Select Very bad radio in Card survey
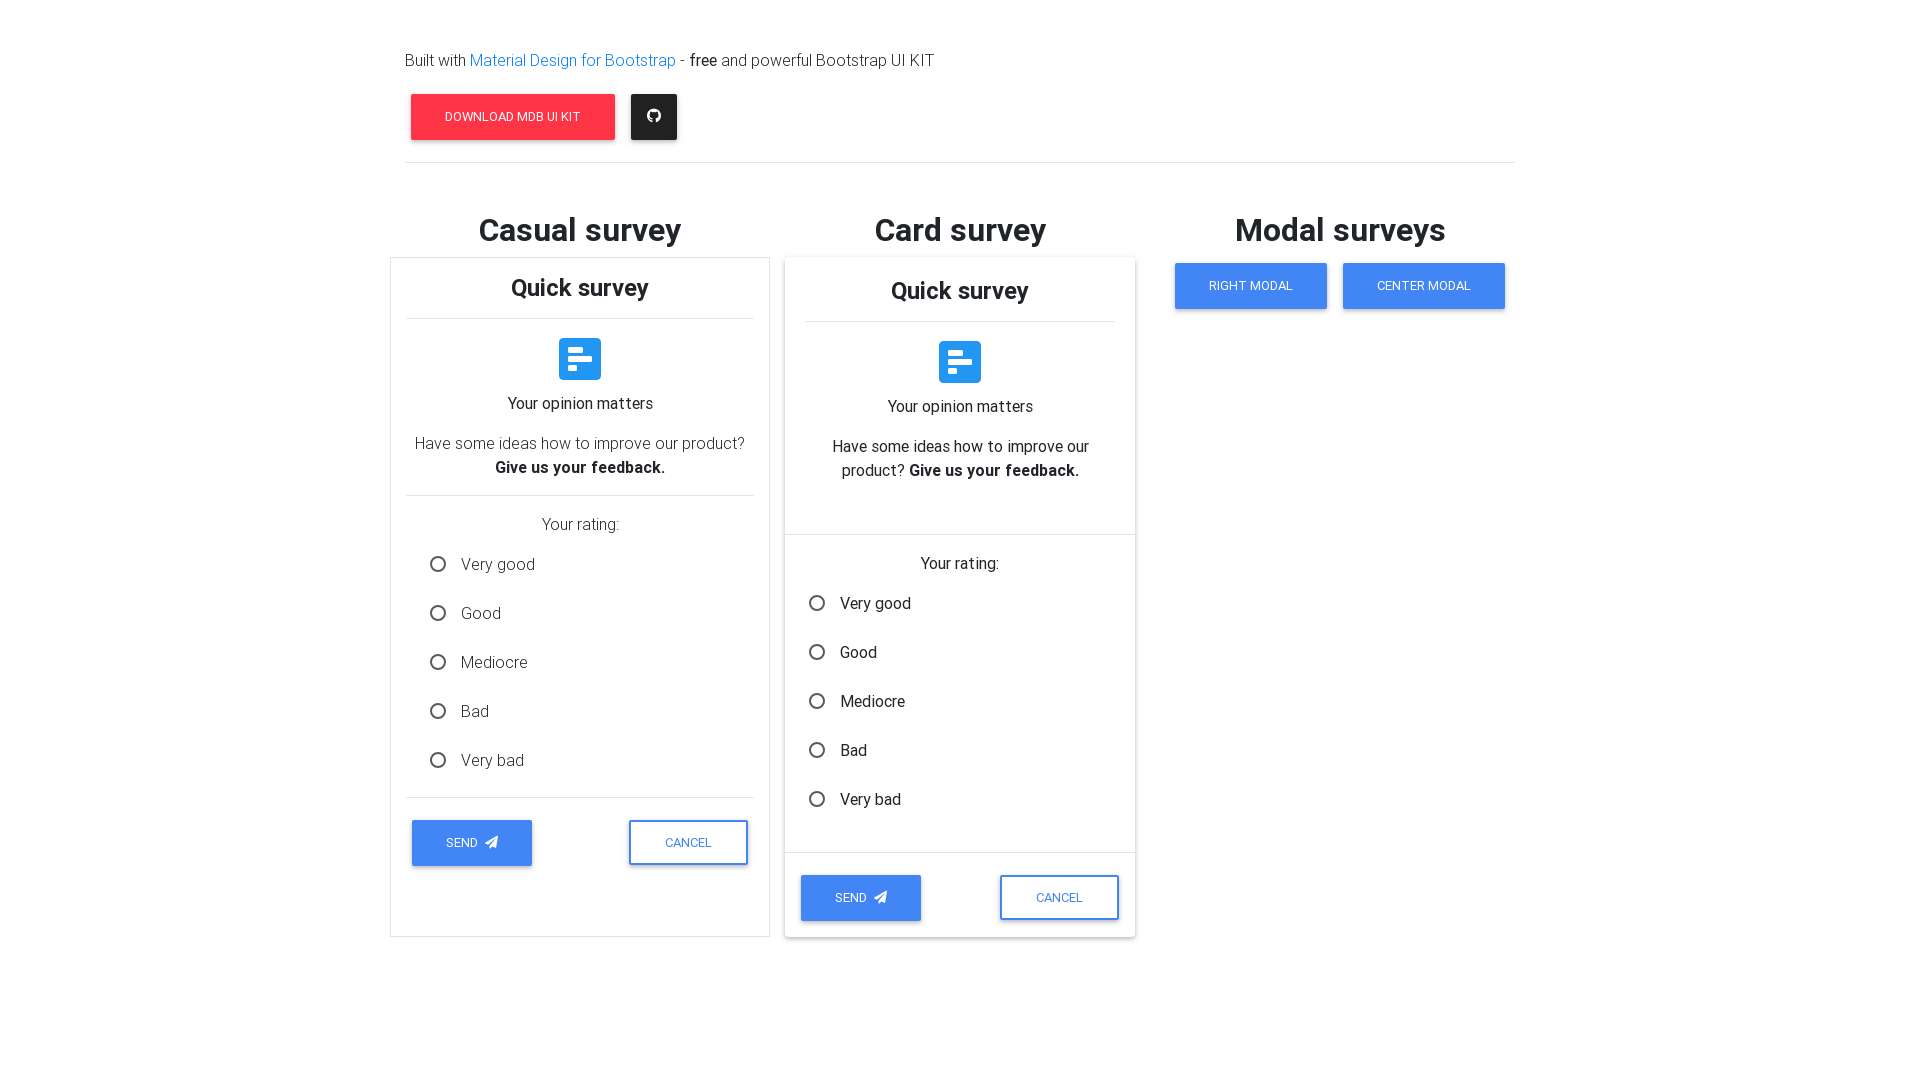Viewport: 1920px width, 1080px height. pos(816,799)
